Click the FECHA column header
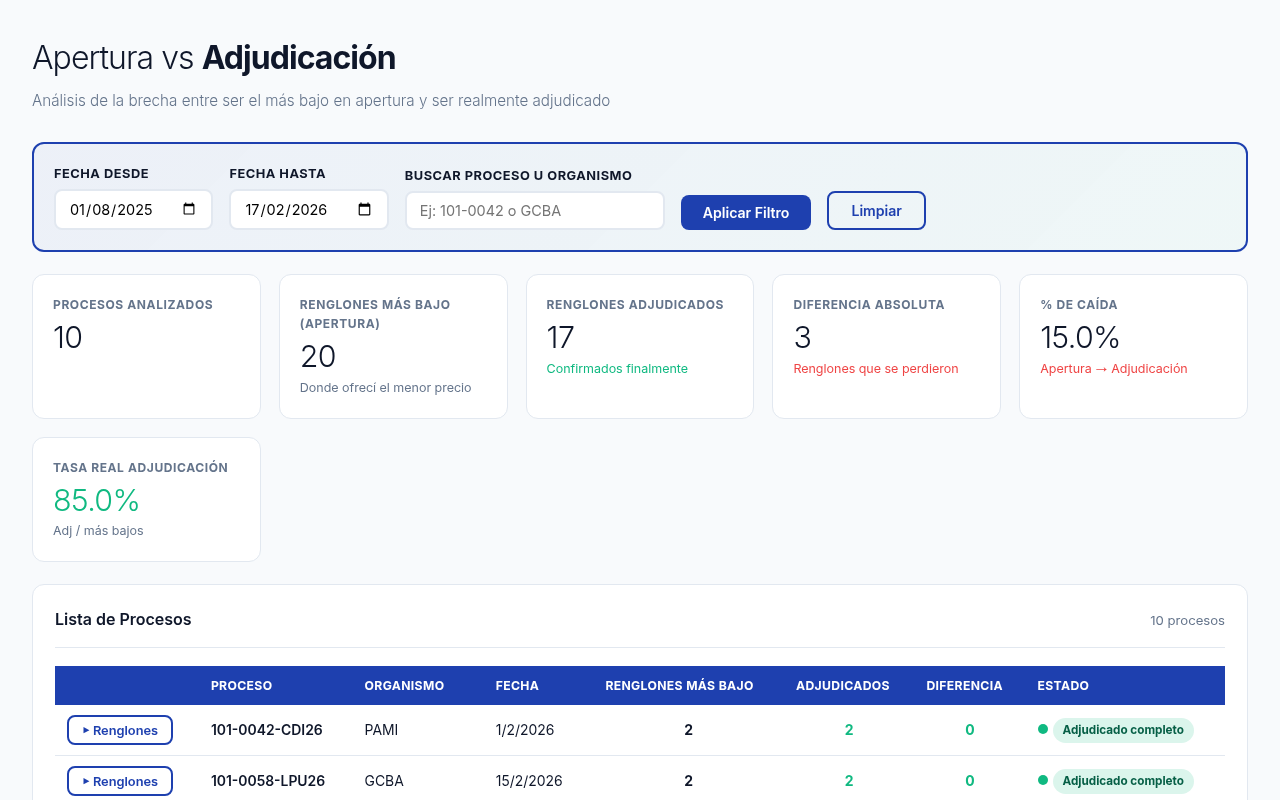This screenshot has height=800, width=1280. pyautogui.click(x=517, y=685)
